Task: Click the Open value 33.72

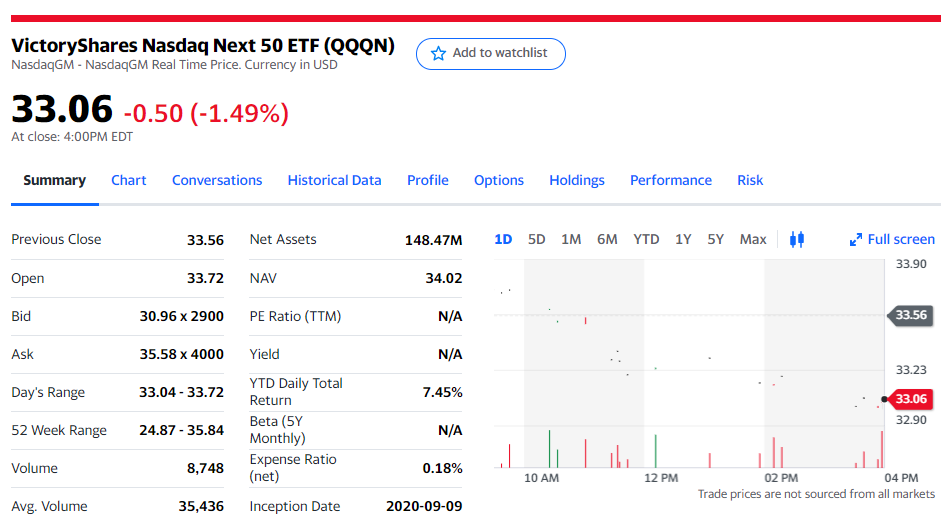Action: (x=205, y=279)
